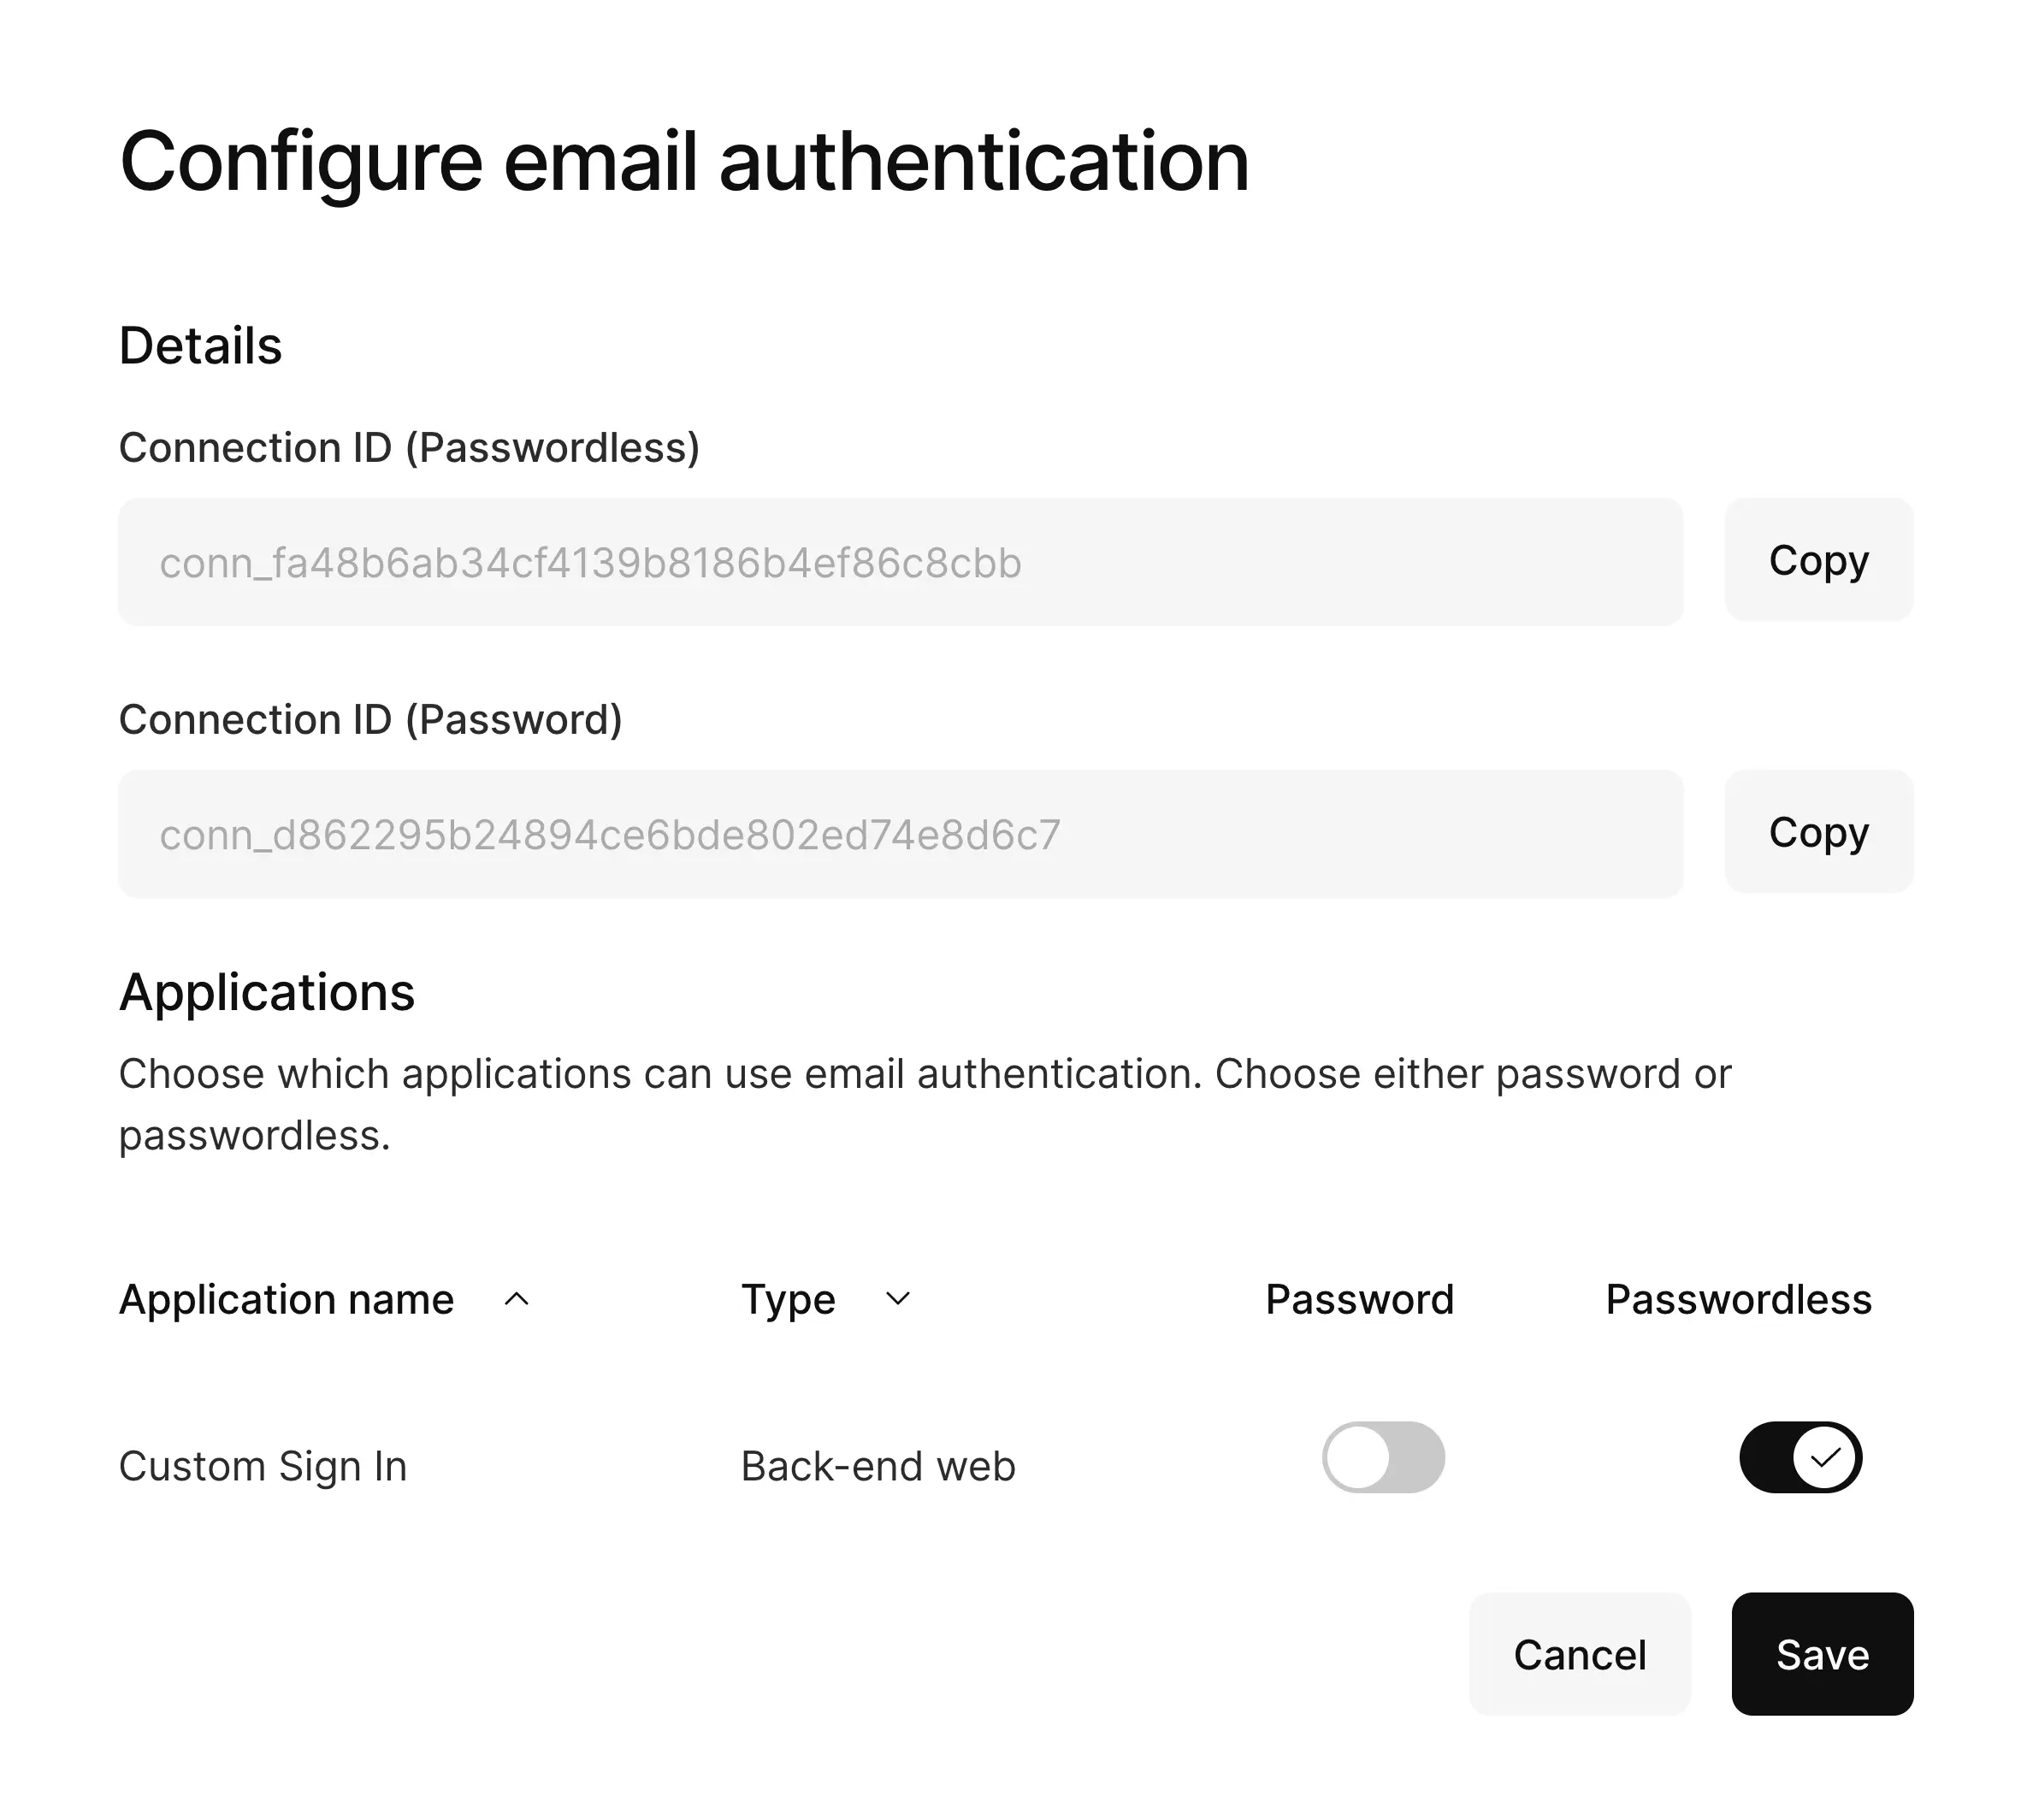Click the Password connection ID field

click(900, 834)
